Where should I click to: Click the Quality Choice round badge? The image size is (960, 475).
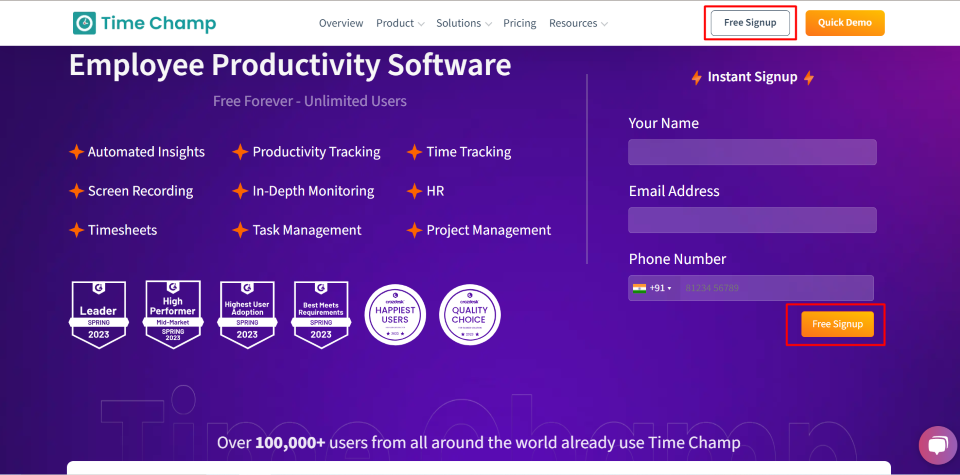pyautogui.click(x=470, y=315)
